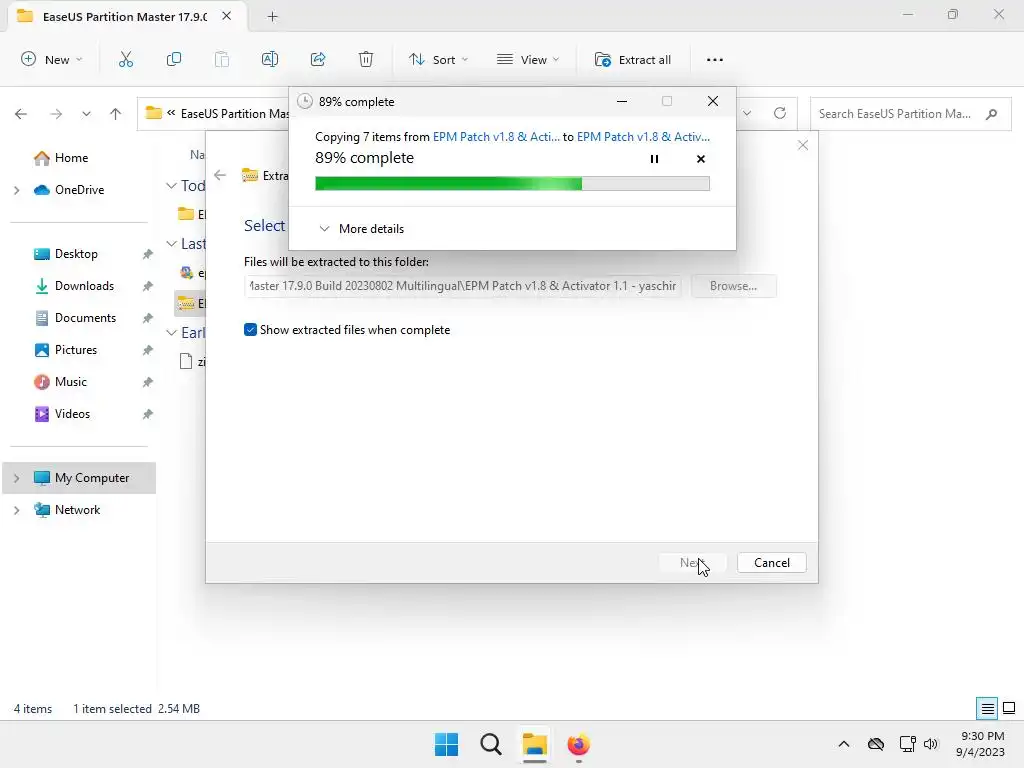Click the Extract all button
Screen dimensions: 1024x768
632,59
